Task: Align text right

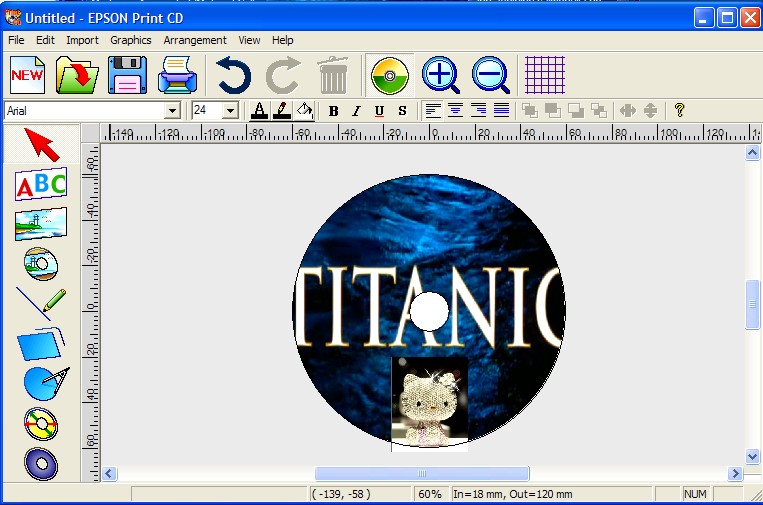Action: [478, 111]
